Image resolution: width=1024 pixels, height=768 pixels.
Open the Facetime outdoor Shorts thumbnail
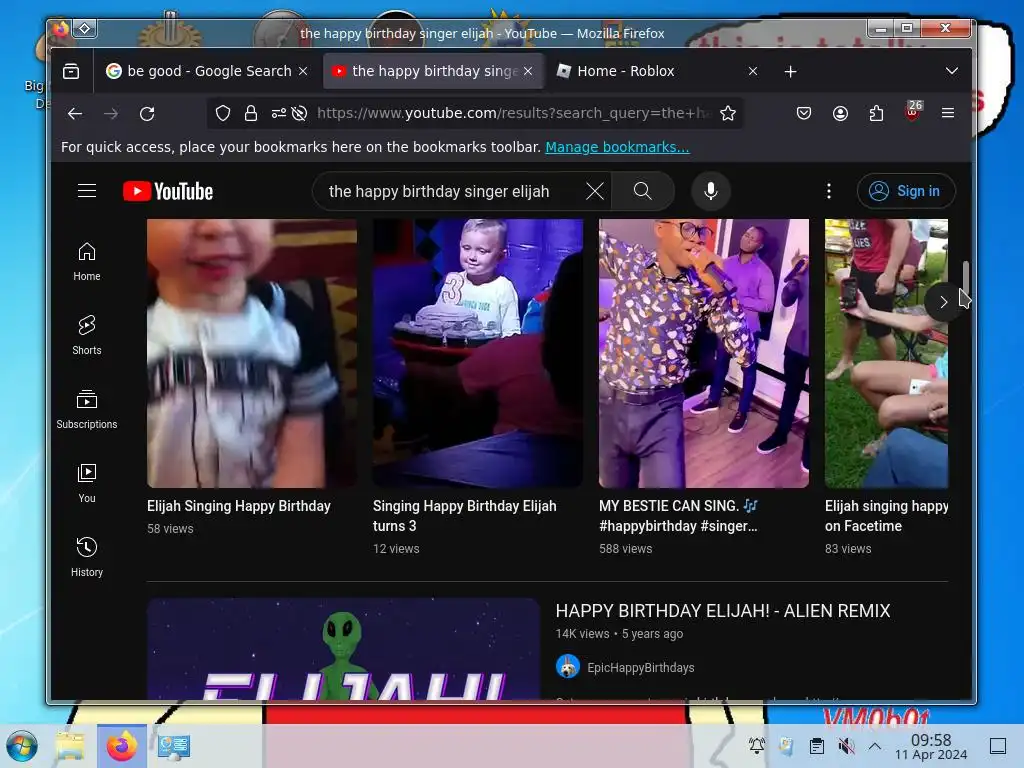pos(886,353)
